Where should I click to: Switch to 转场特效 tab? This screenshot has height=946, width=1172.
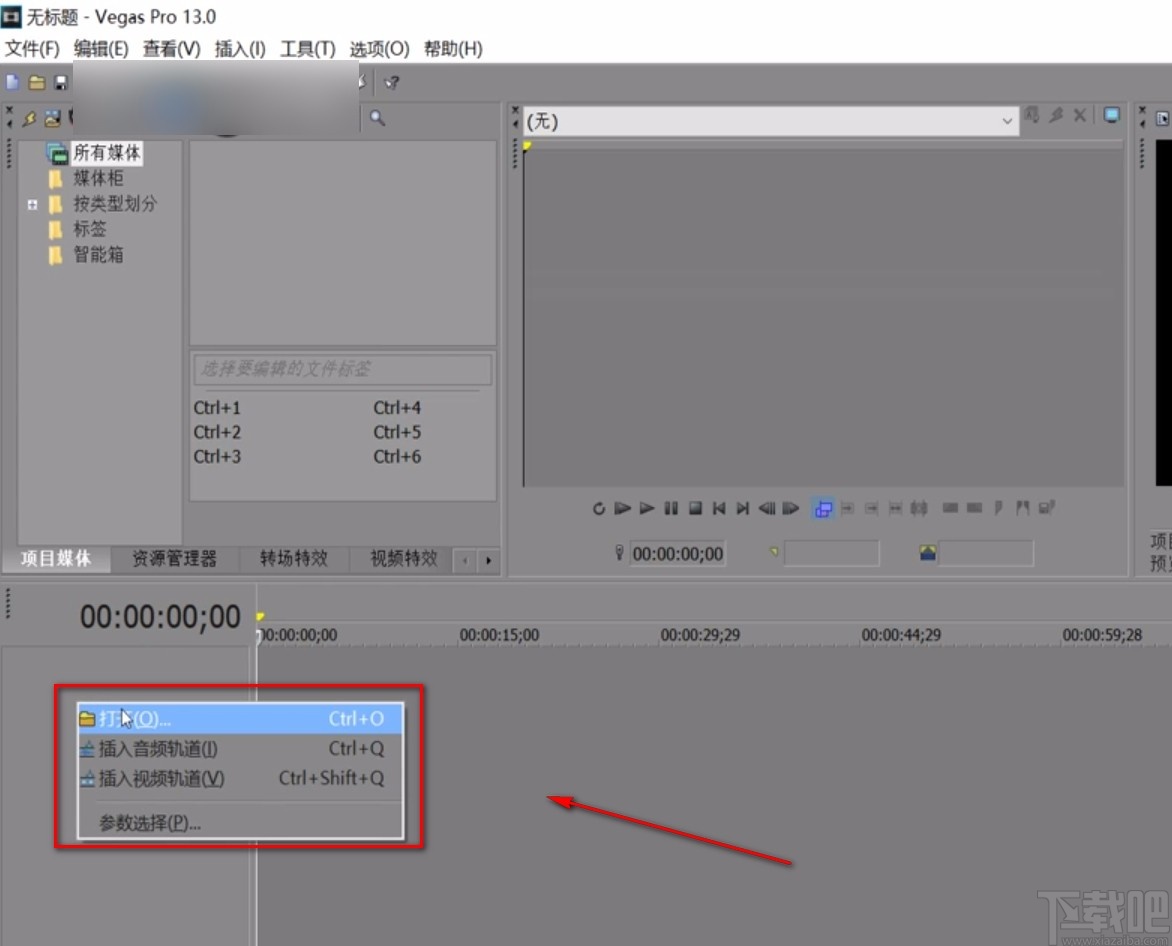294,558
